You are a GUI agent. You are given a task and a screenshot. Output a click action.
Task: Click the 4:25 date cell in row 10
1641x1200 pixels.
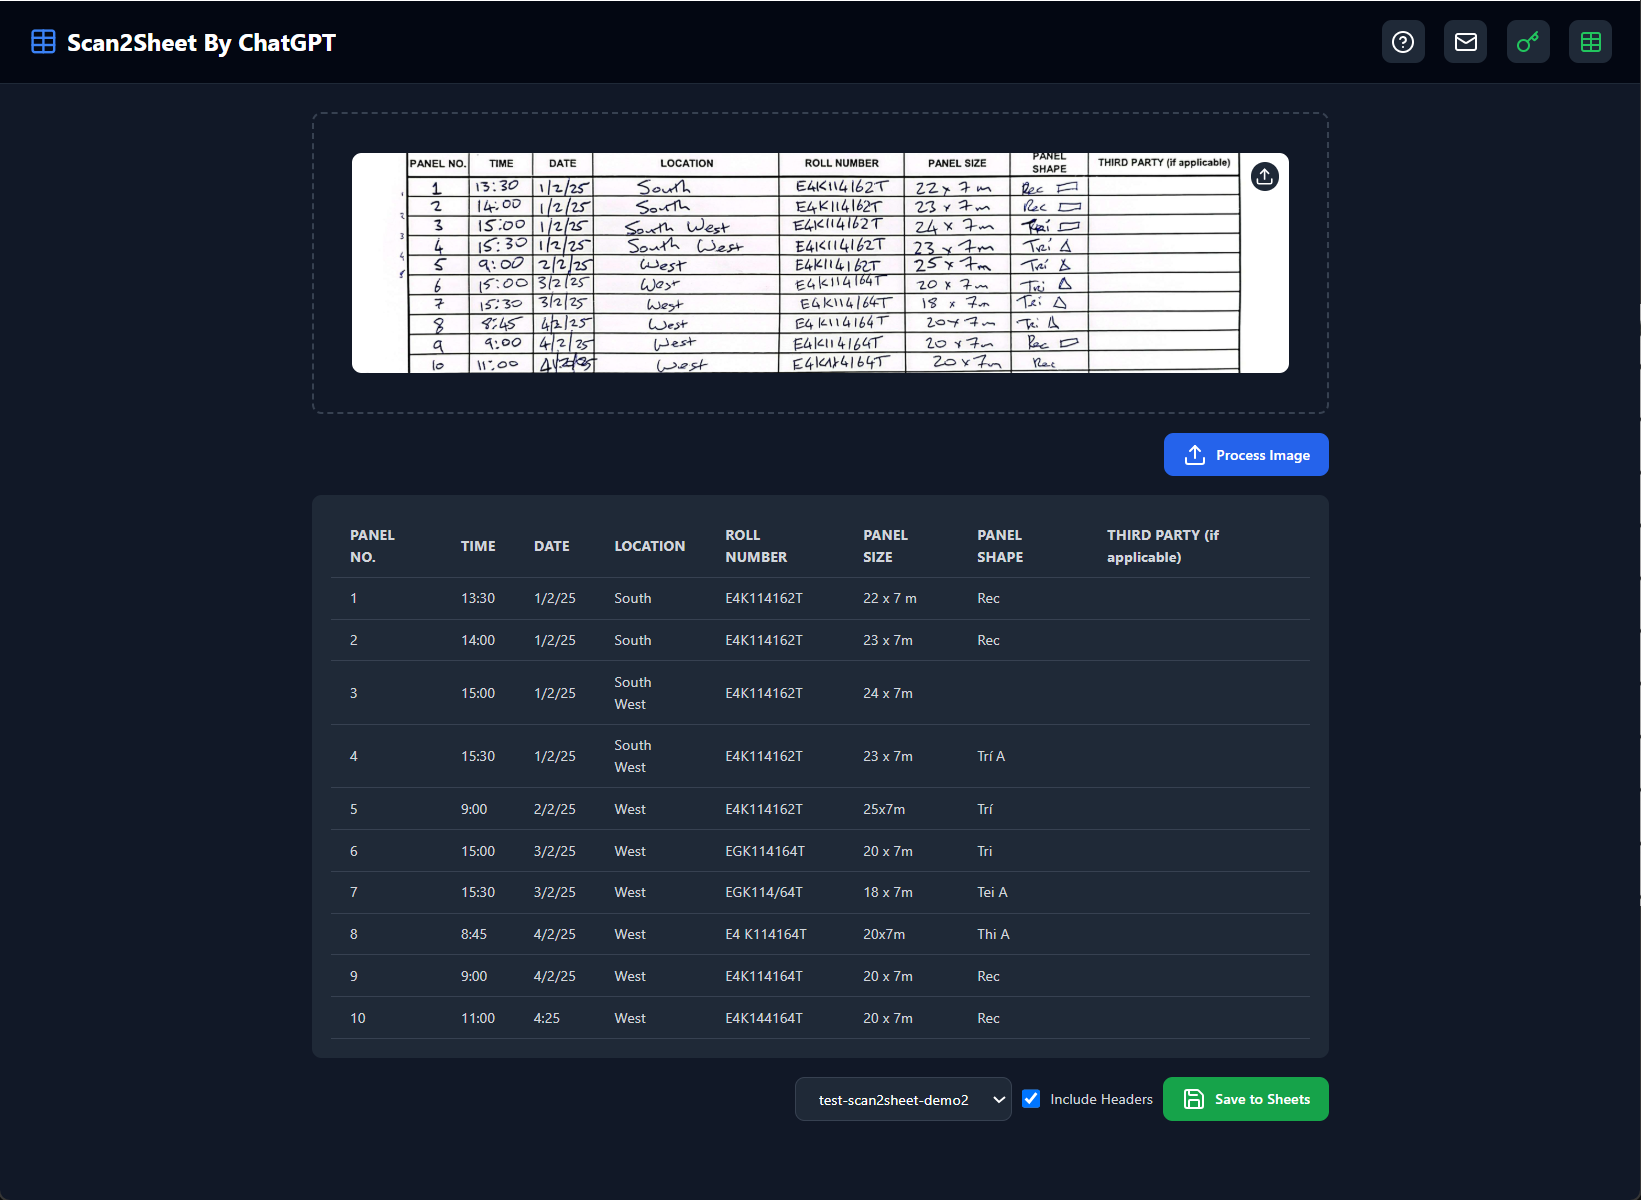(547, 1018)
